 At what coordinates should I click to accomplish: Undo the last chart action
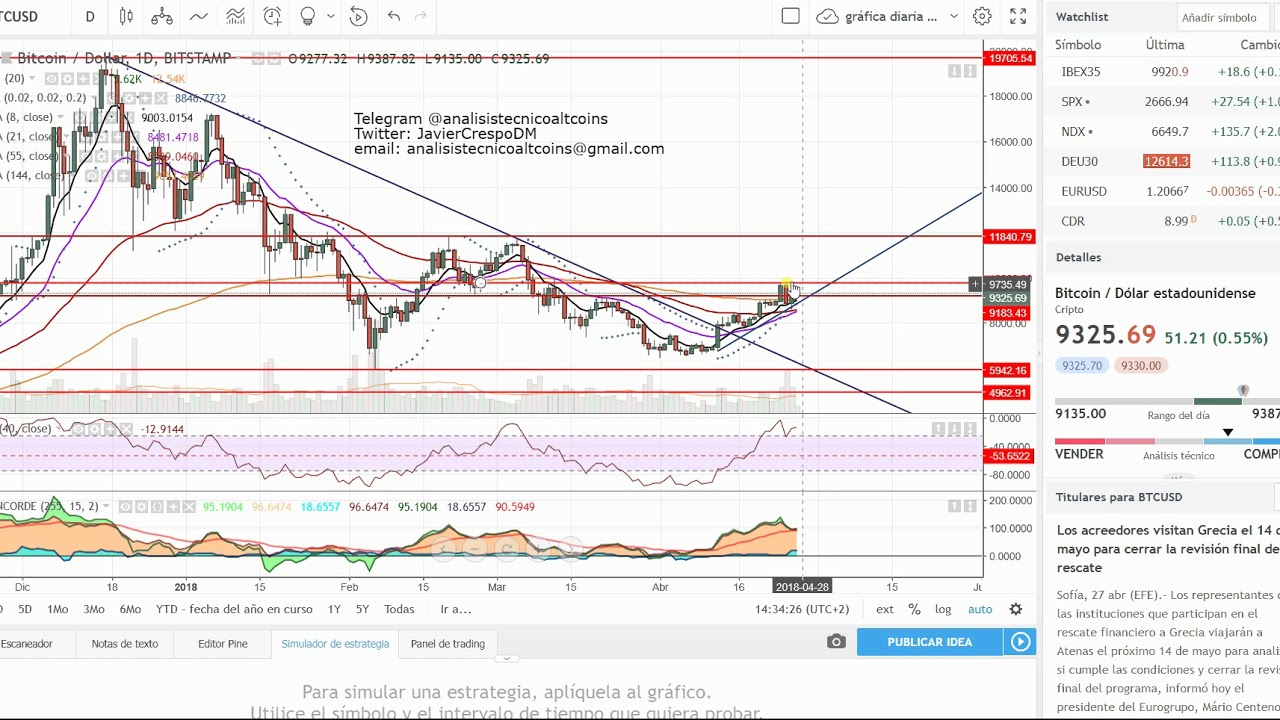point(394,16)
